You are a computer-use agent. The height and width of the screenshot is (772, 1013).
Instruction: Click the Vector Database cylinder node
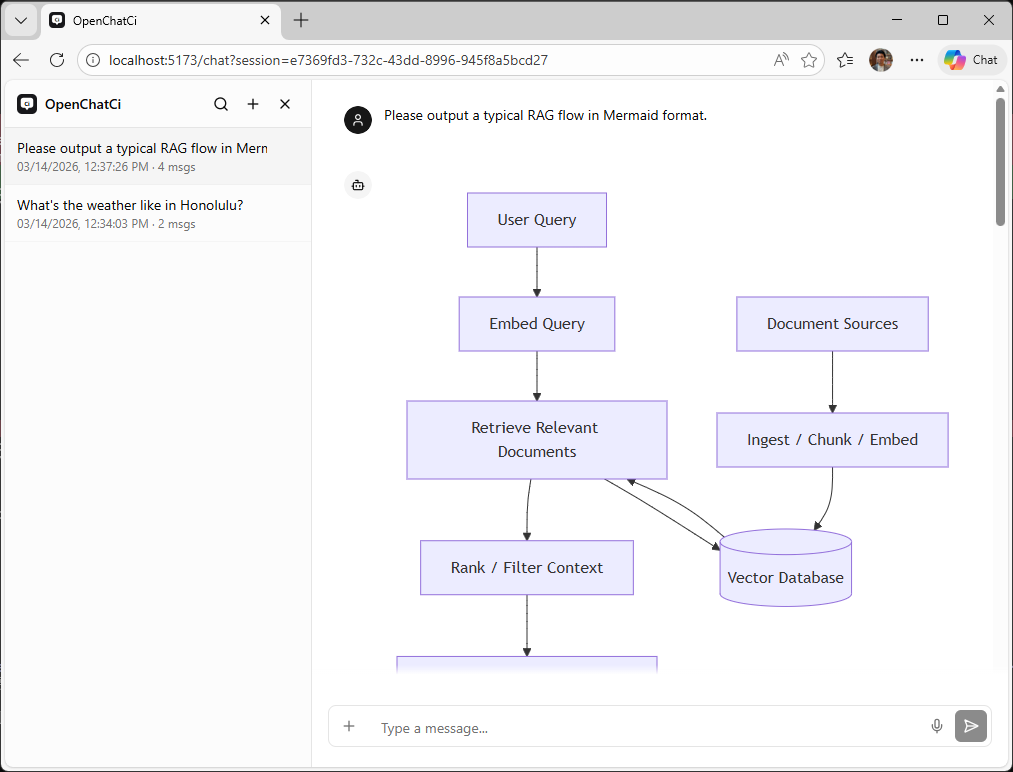(786, 568)
